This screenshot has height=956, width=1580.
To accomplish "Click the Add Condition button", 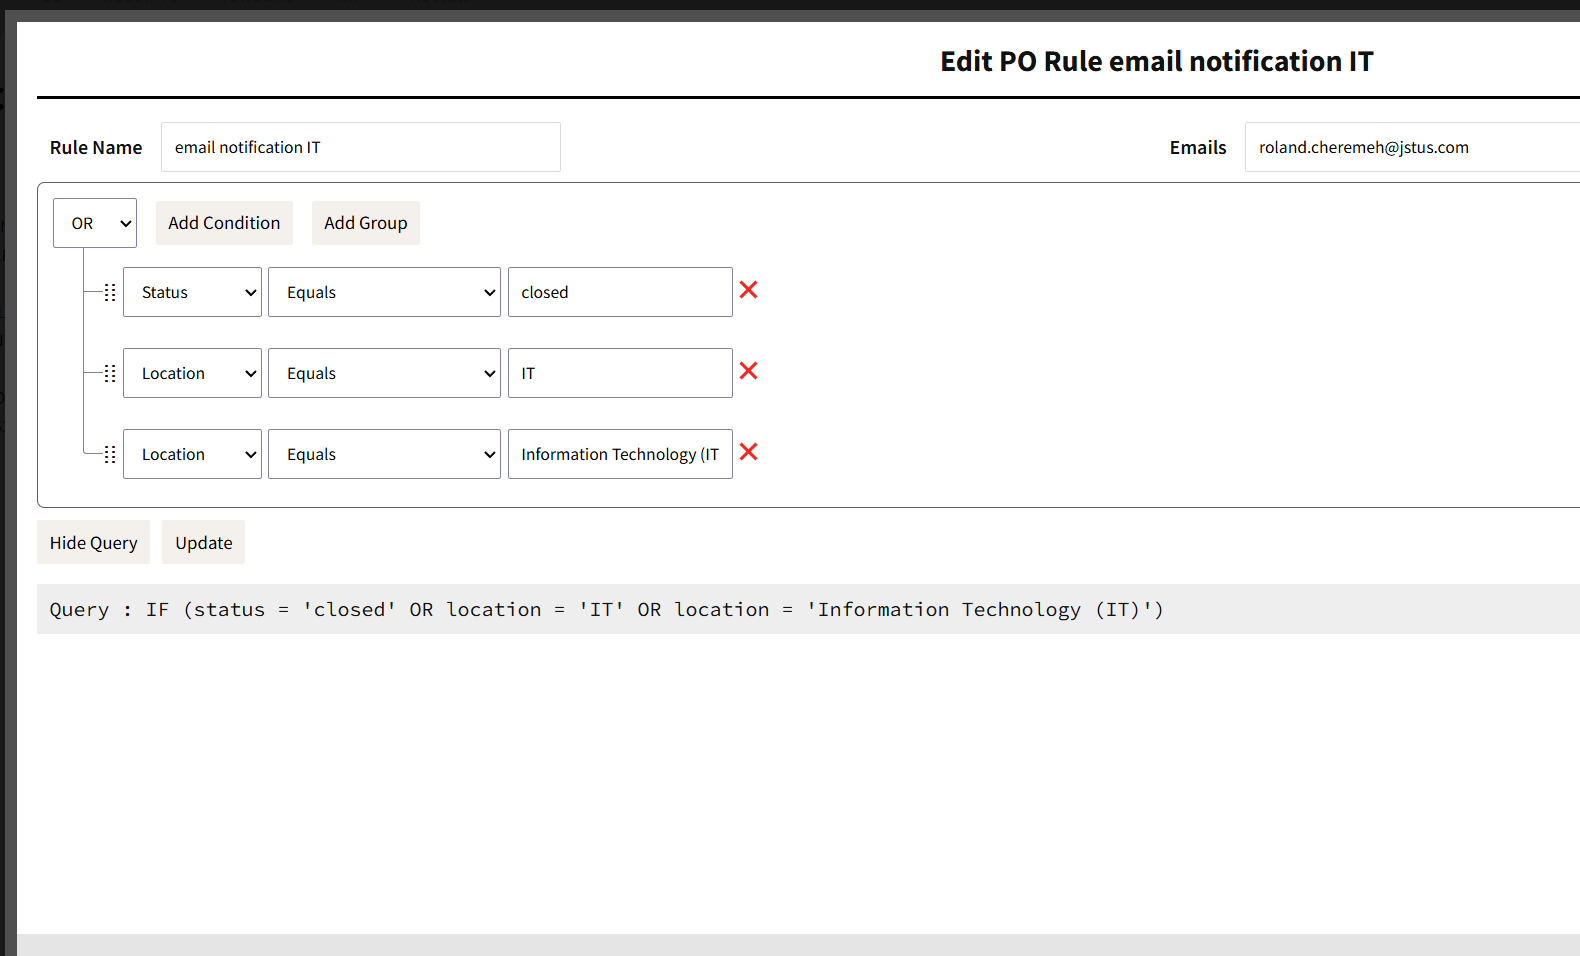I will pos(224,223).
